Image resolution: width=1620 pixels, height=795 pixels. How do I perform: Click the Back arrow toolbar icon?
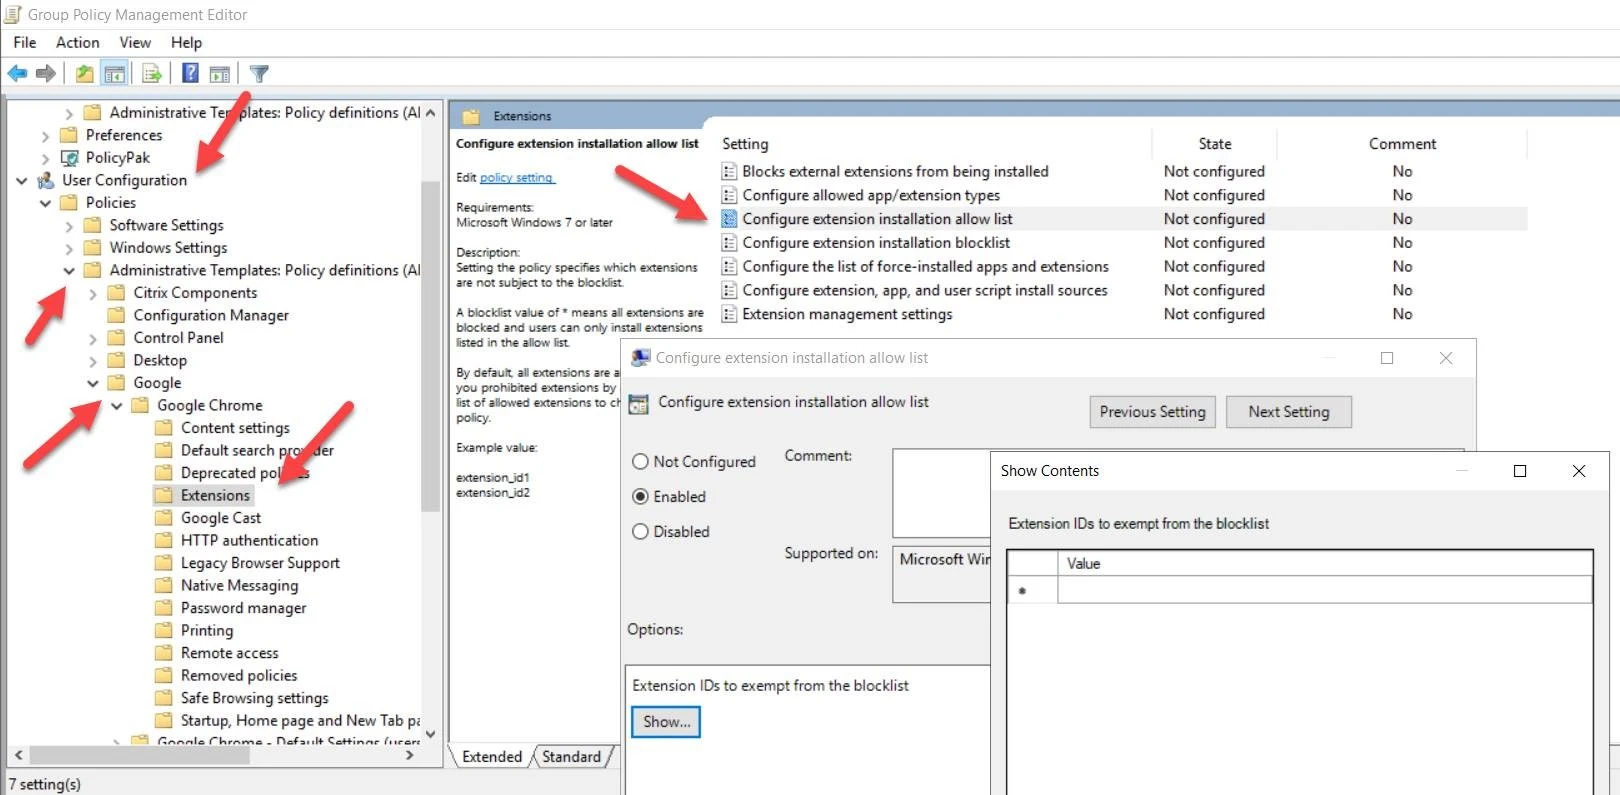(x=17, y=73)
